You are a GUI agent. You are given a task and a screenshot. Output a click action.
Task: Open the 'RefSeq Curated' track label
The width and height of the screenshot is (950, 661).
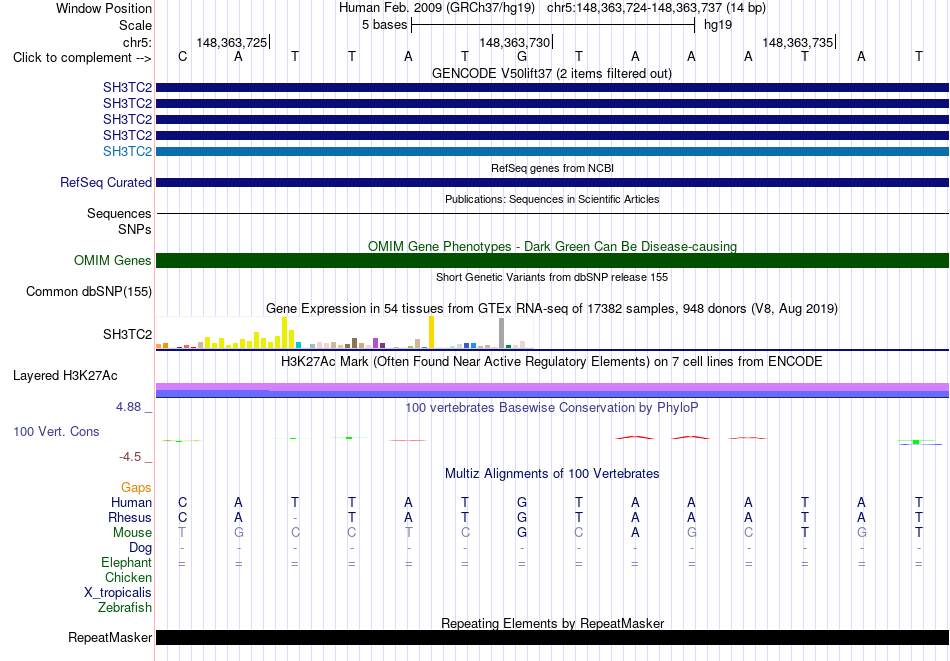coord(106,182)
